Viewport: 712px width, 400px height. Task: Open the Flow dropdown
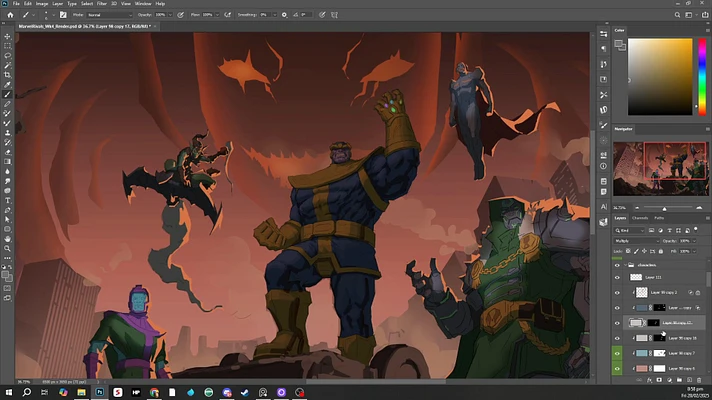217,15
